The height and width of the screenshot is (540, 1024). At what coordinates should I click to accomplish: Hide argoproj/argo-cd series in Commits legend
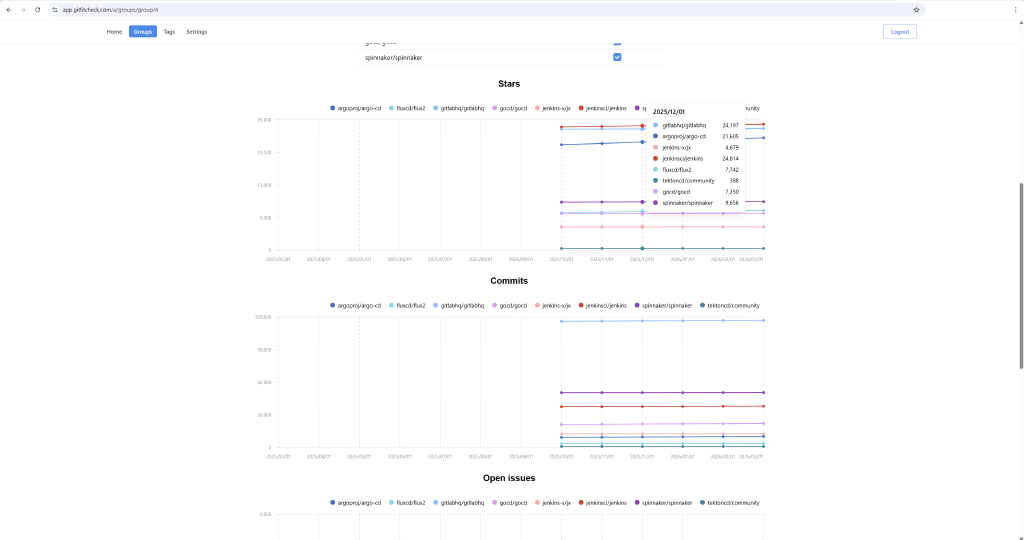click(x=355, y=306)
